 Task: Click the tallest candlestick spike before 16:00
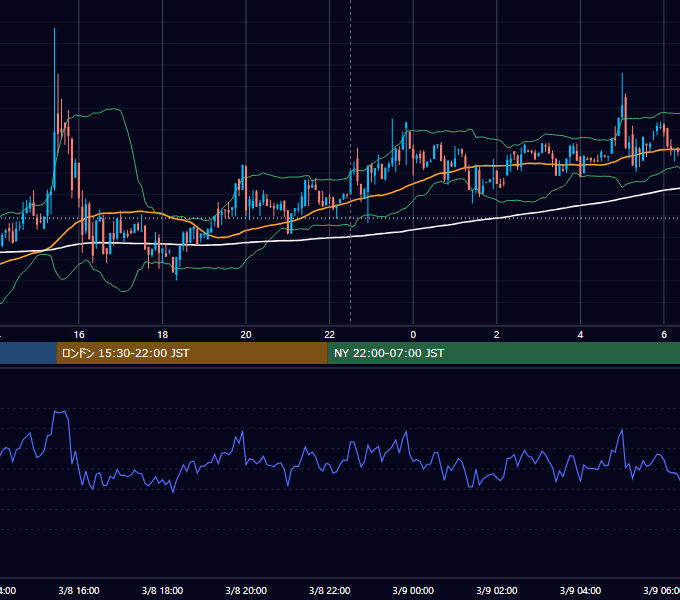(x=55, y=108)
